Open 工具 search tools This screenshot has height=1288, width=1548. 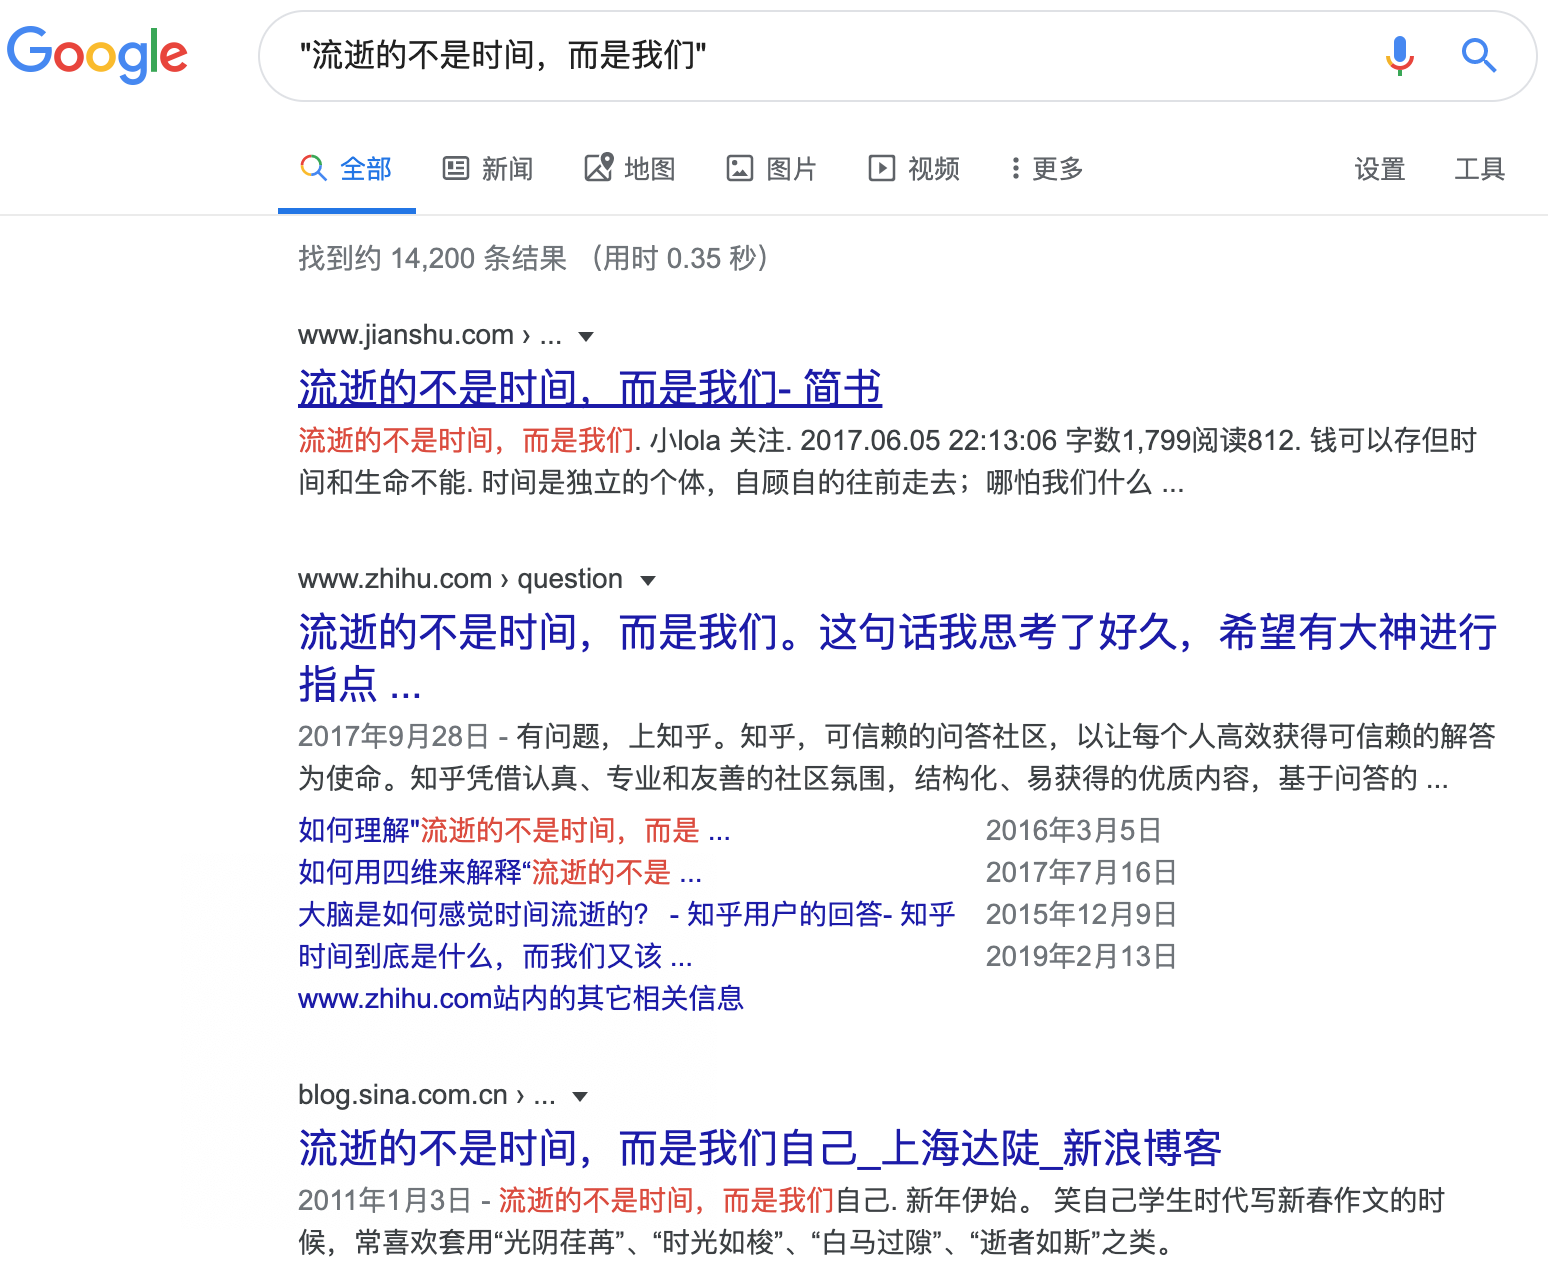point(1479,169)
